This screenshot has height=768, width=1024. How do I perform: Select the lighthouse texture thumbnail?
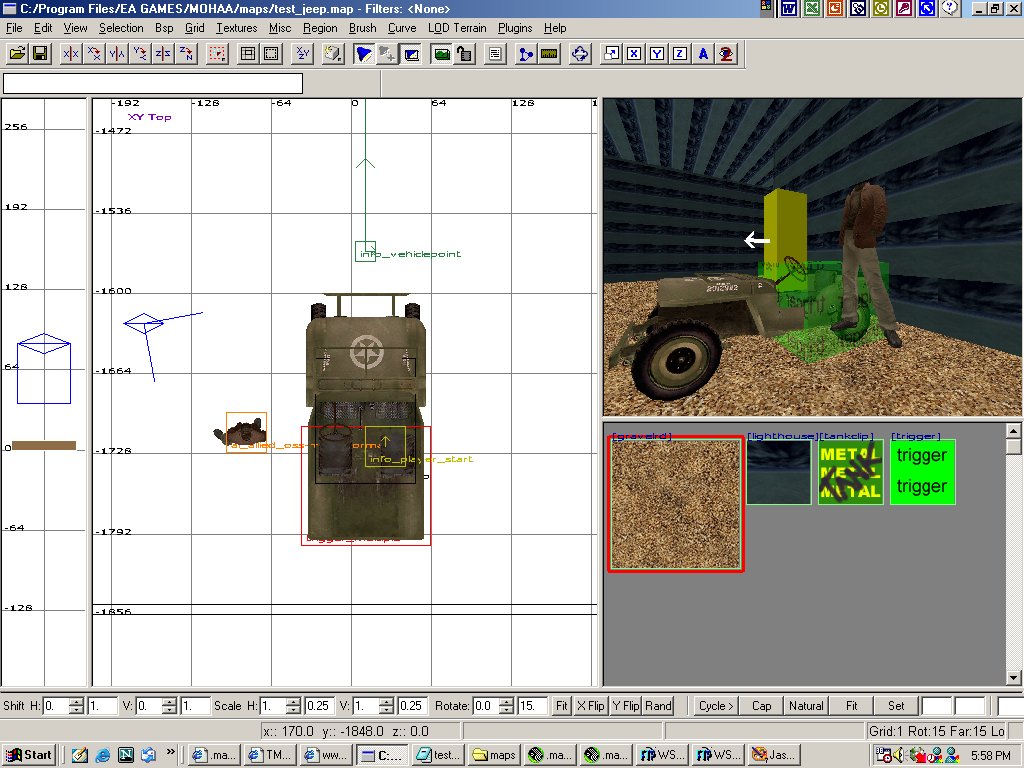pos(779,472)
